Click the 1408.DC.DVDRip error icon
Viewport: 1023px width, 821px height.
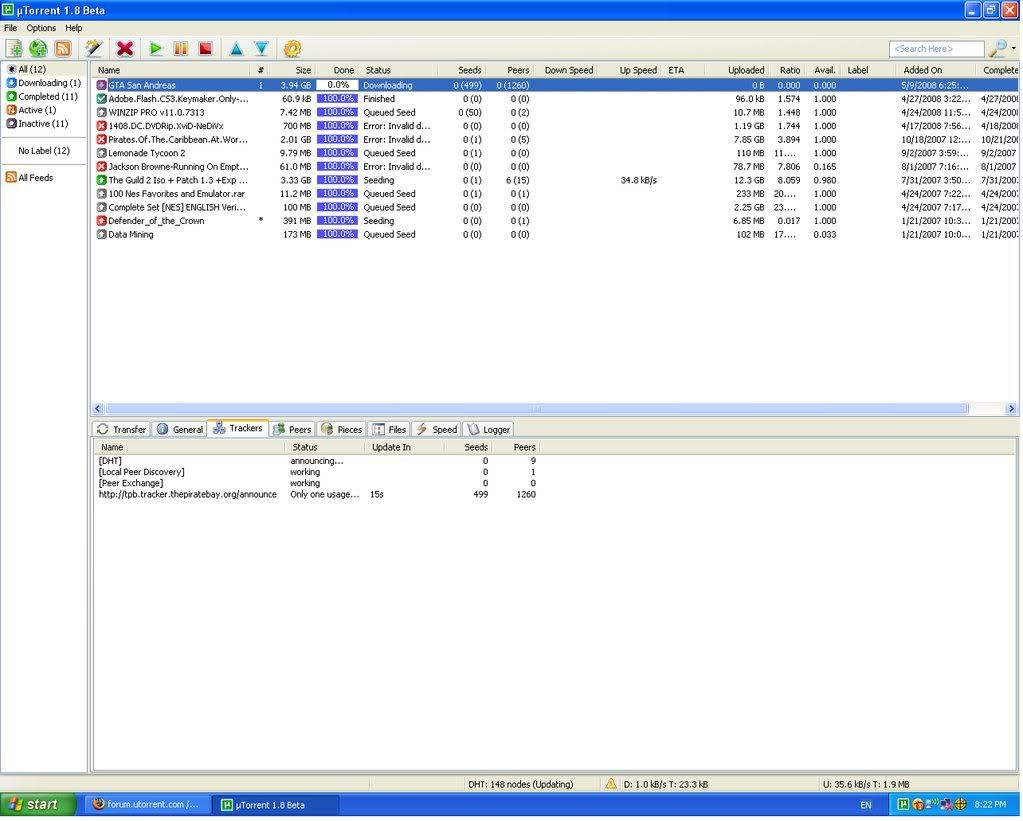point(101,126)
